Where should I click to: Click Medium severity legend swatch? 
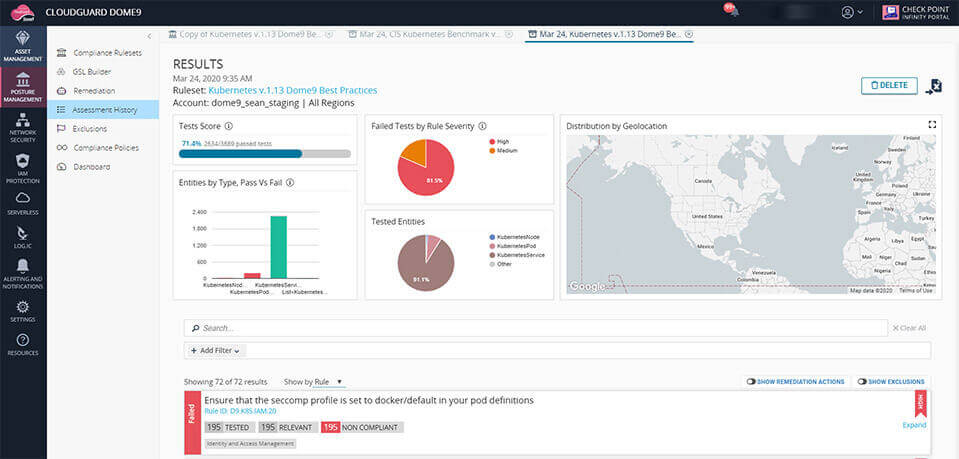(x=492, y=151)
